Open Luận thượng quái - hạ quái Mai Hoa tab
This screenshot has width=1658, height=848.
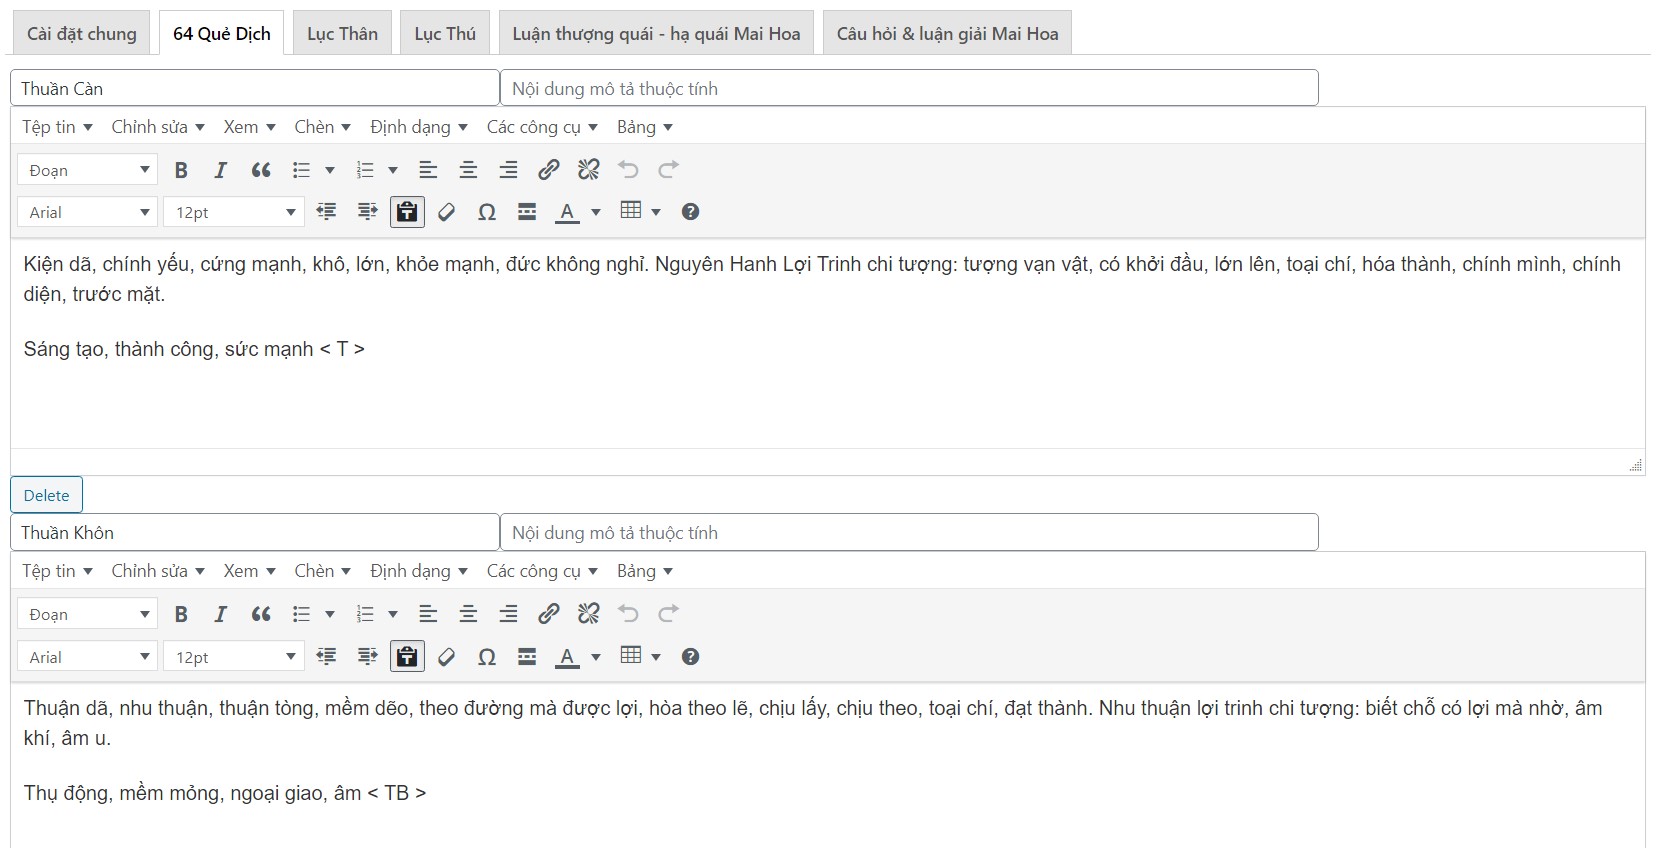coord(656,33)
